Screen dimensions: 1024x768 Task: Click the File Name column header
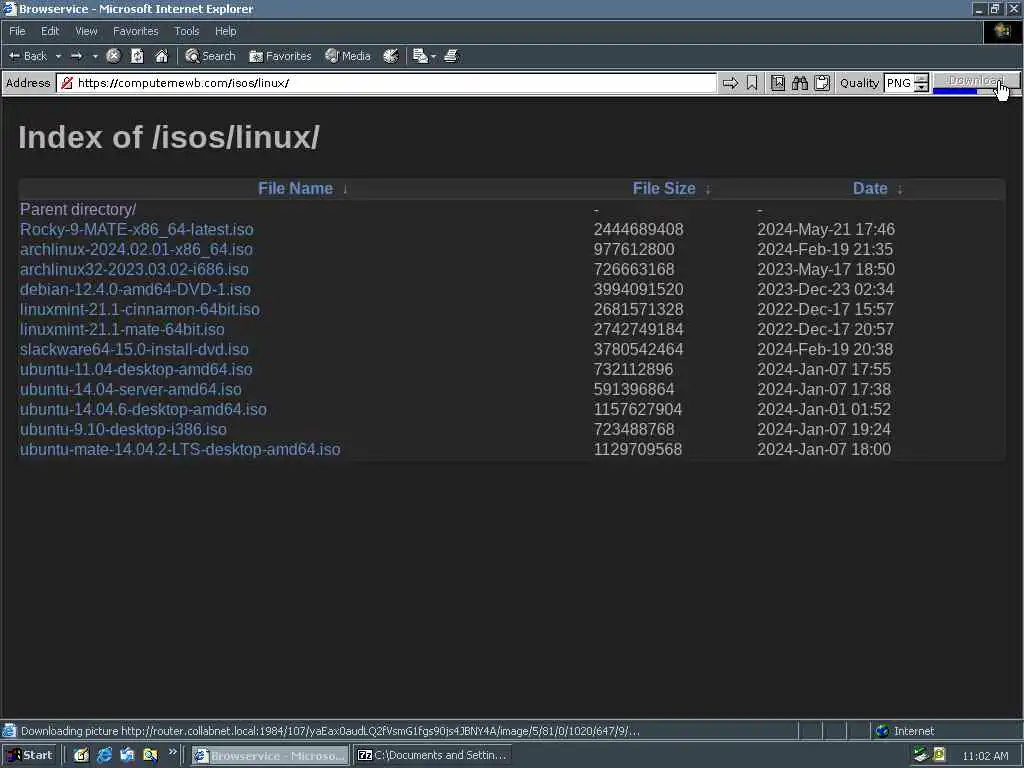(295, 189)
